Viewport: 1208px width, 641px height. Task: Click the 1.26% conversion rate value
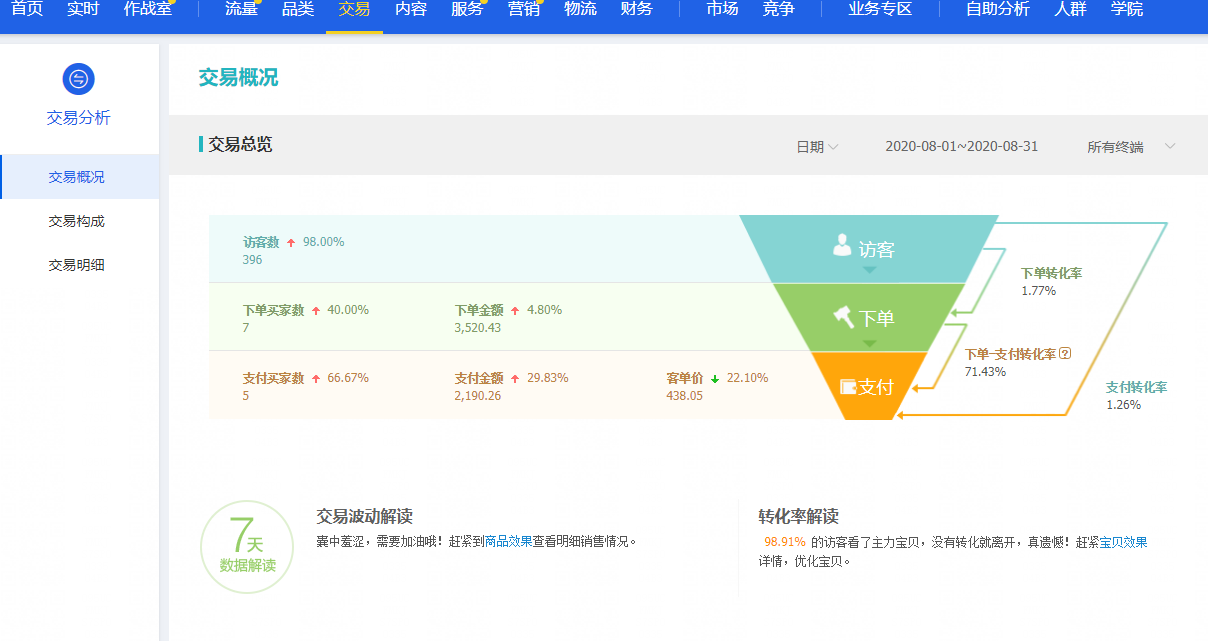(x=1123, y=405)
